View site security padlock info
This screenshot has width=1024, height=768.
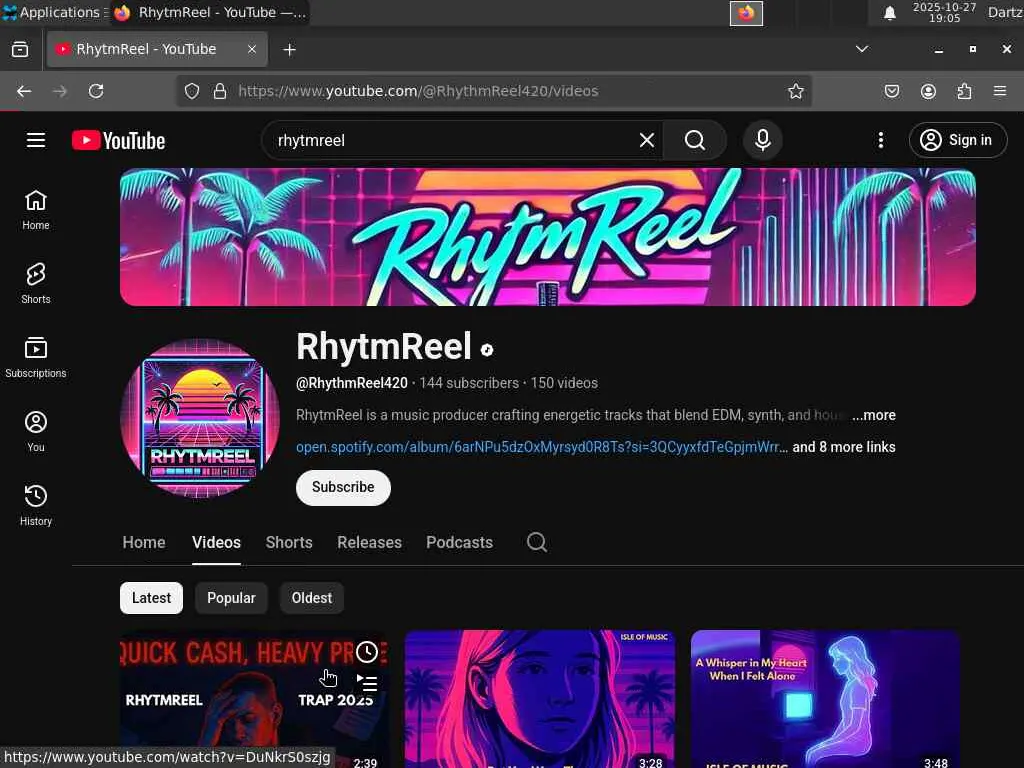pyautogui.click(x=220, y=91)
